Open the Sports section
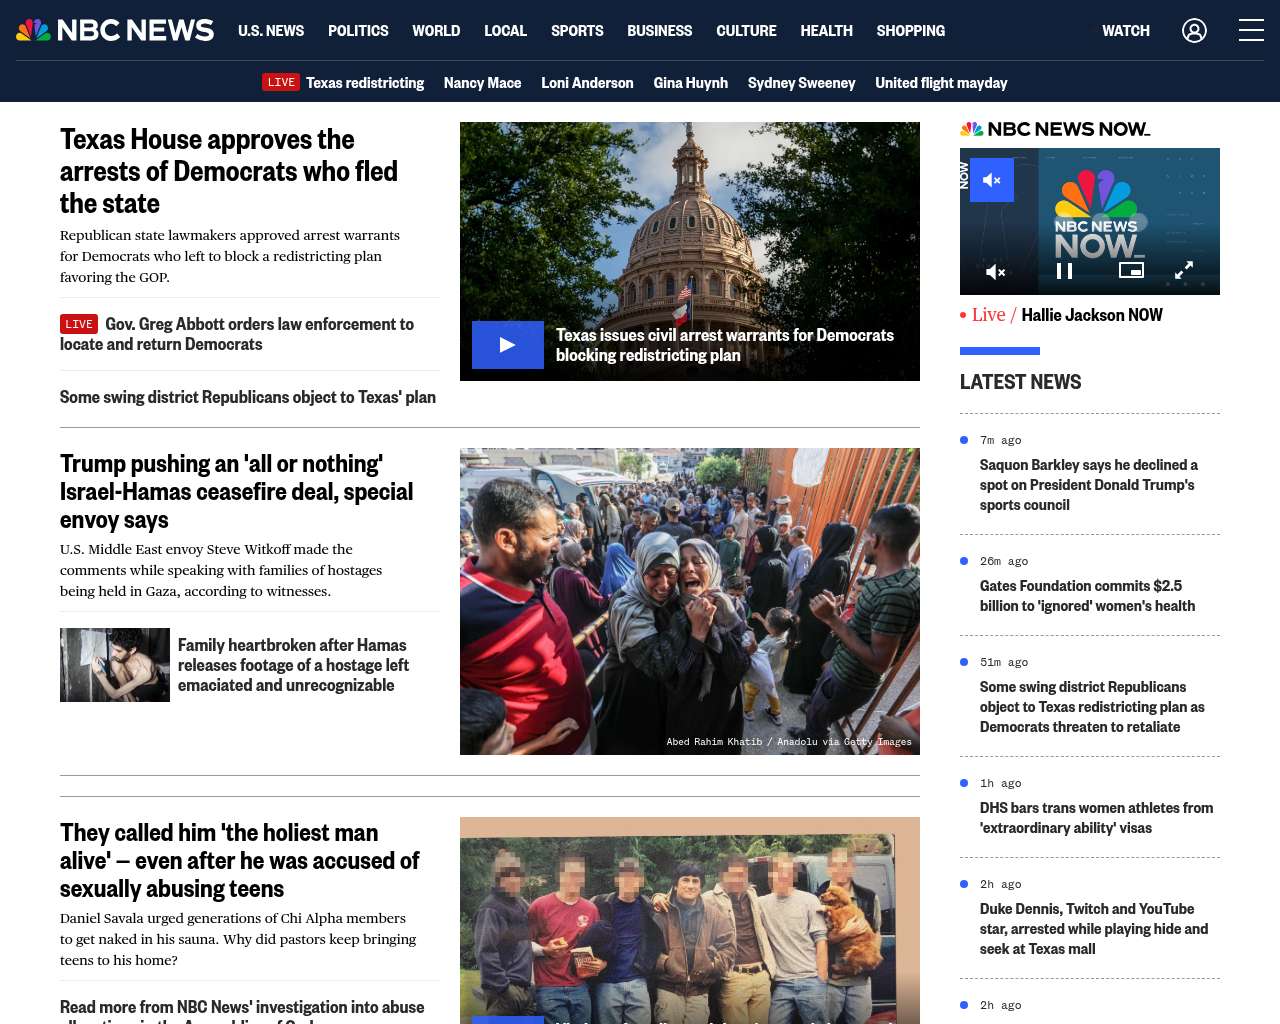The width and height of the screenshot is (1280, 1024). coord(577,31)
